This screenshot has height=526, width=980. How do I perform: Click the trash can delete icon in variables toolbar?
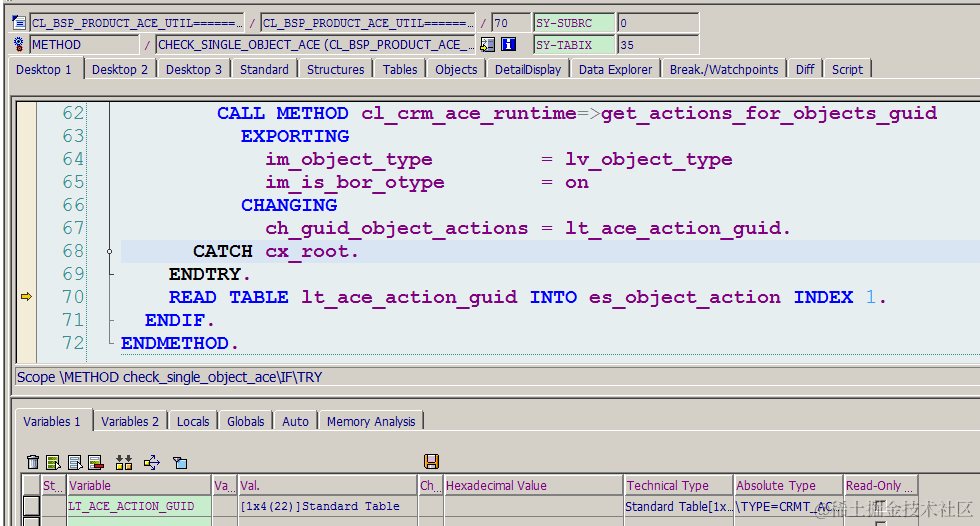point(33,462)
